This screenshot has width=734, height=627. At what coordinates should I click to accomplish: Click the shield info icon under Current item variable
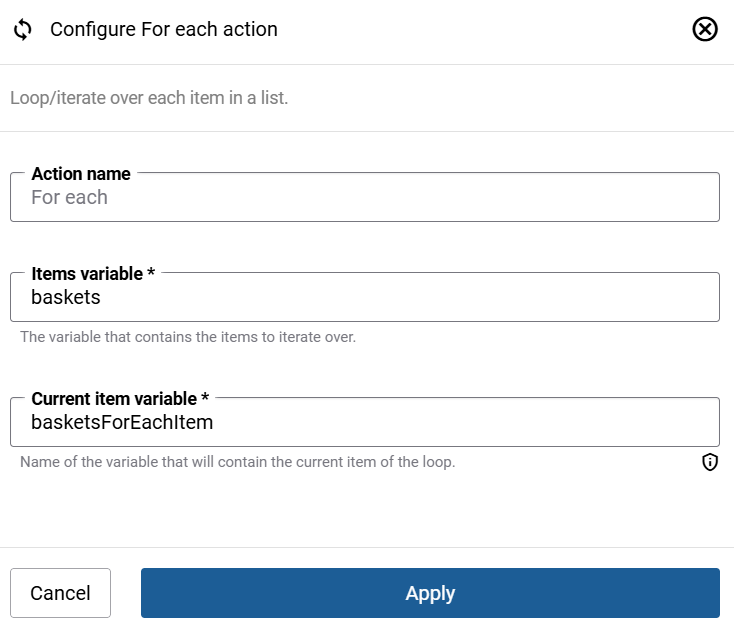[710, 462]
